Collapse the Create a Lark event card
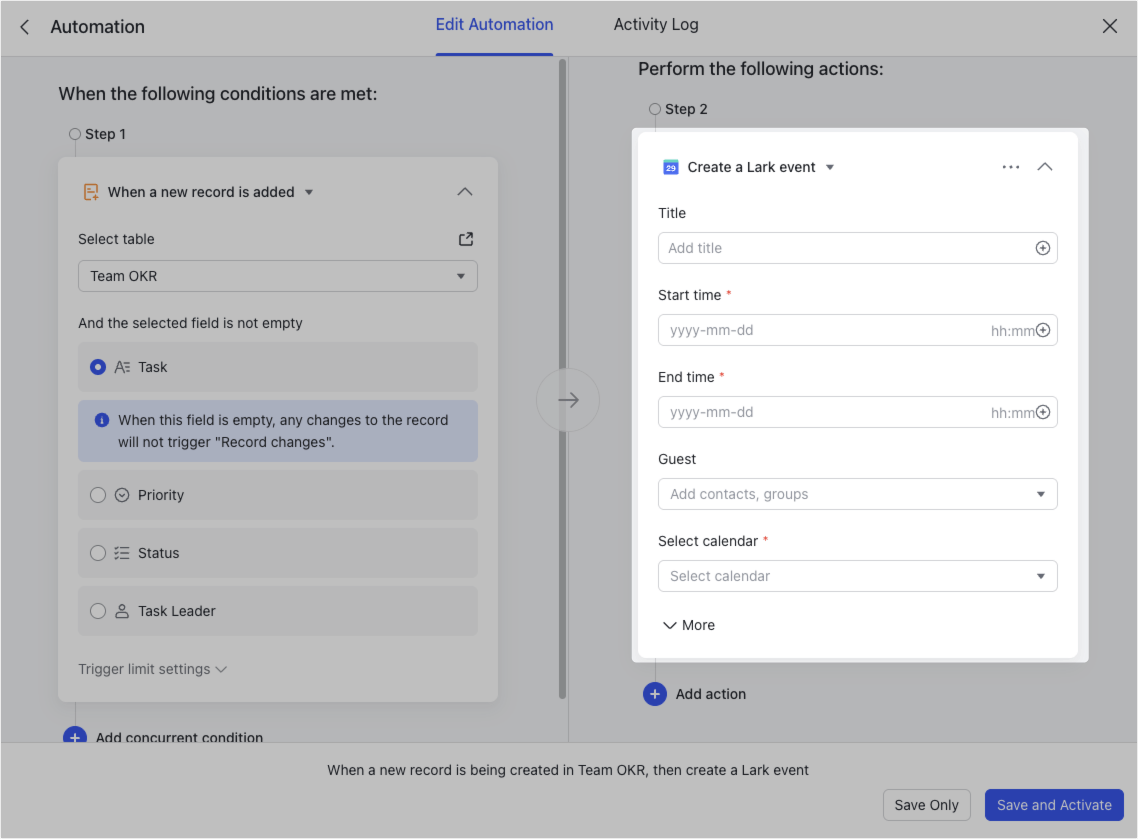The height and width of the screenshot is (839, 1138). [1044, 167]
